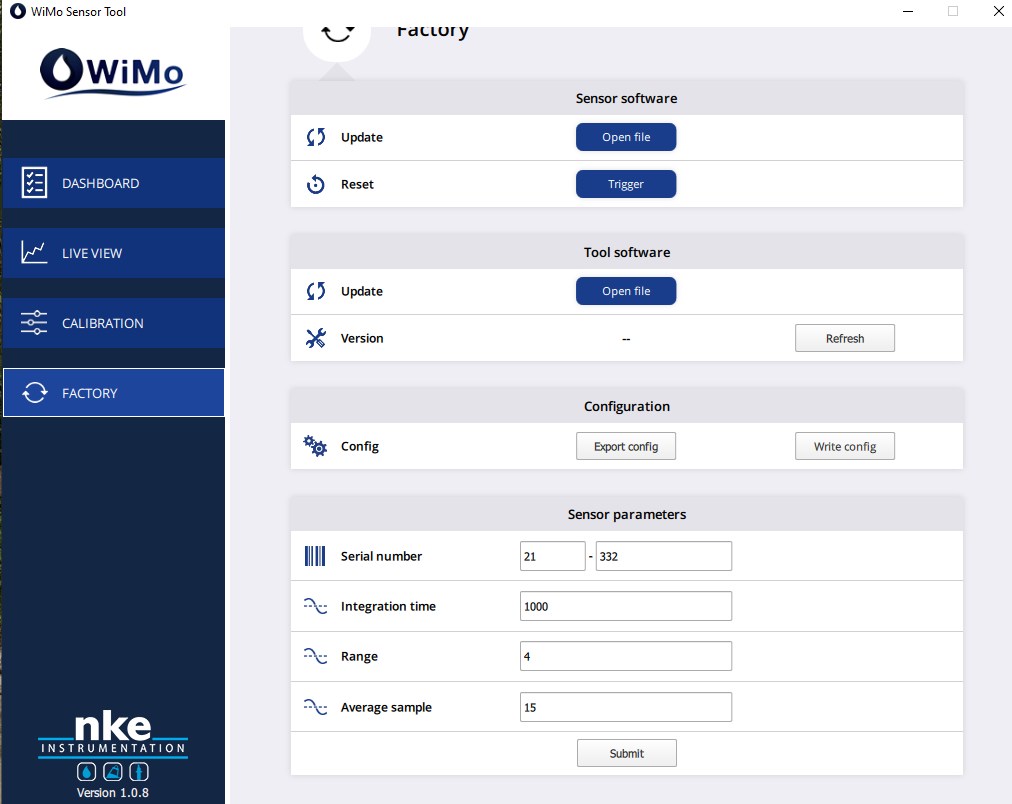Click the Config label
This screenshot has width=1012, height=804.
[360, 447]
